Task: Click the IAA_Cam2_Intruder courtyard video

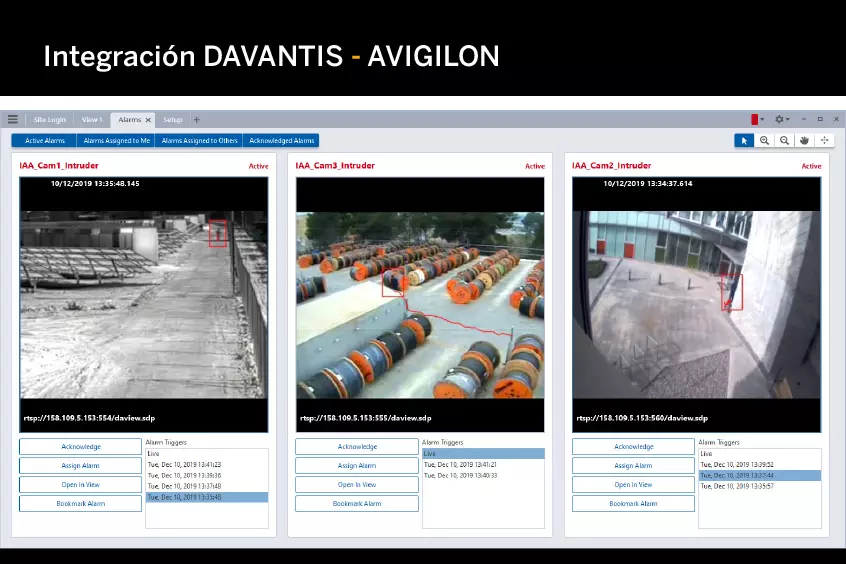Action: point(697,304)
